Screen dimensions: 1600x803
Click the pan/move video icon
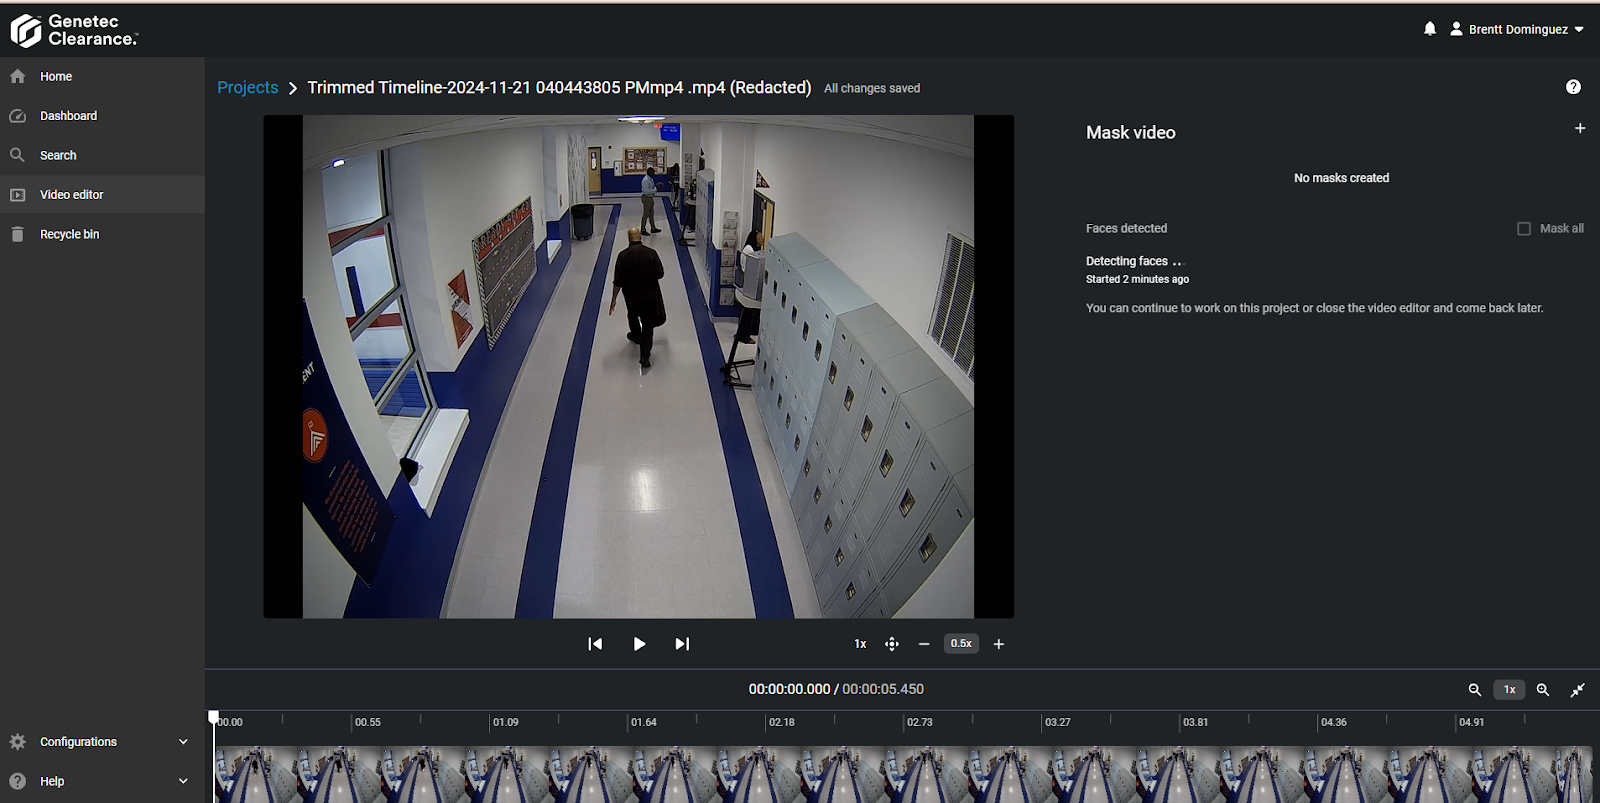(x=892, y=644)
